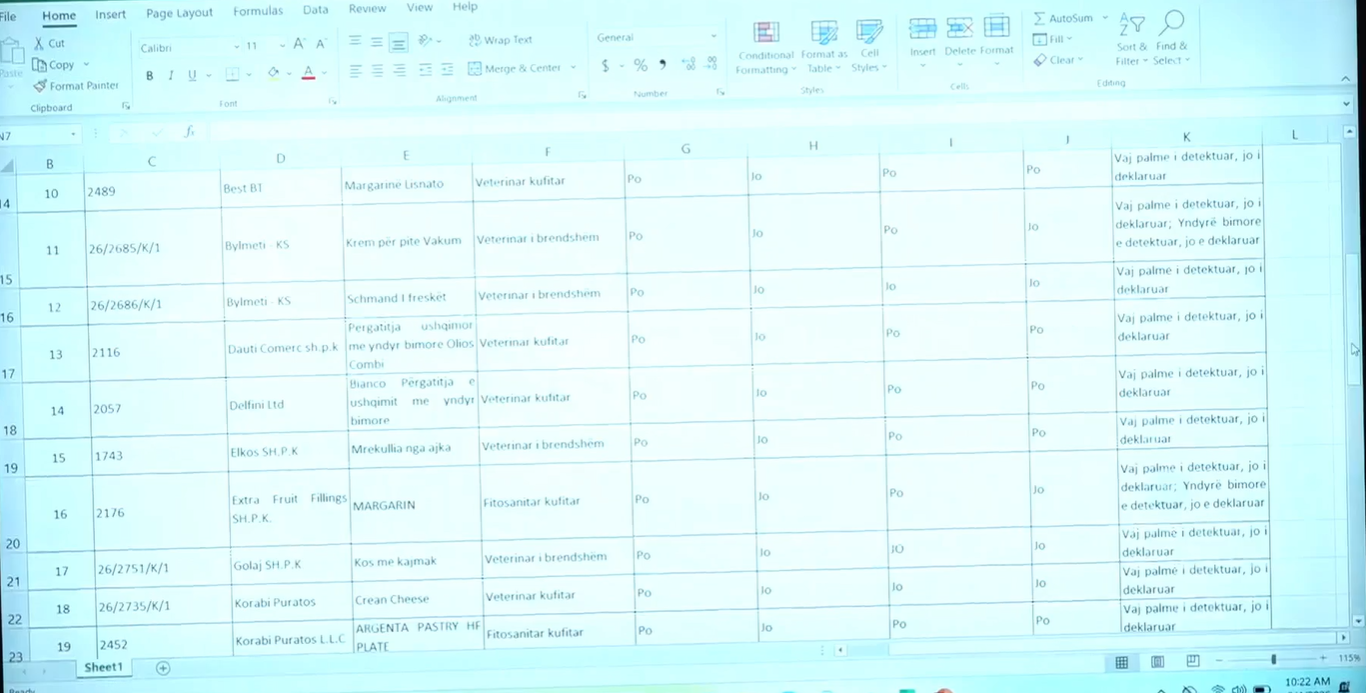Click the zoom slider handle

click(x=1273, y=660)
